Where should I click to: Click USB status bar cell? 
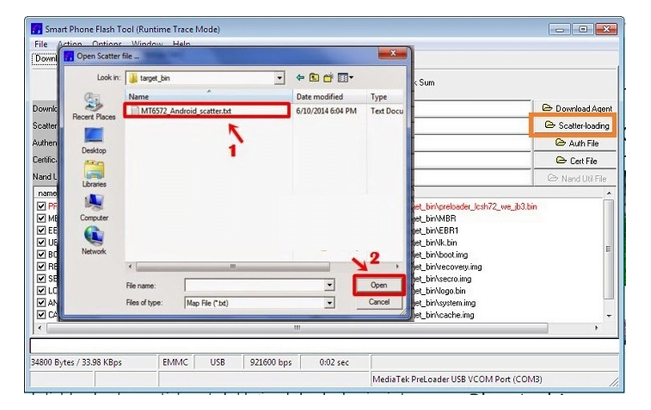coord(218,362)
